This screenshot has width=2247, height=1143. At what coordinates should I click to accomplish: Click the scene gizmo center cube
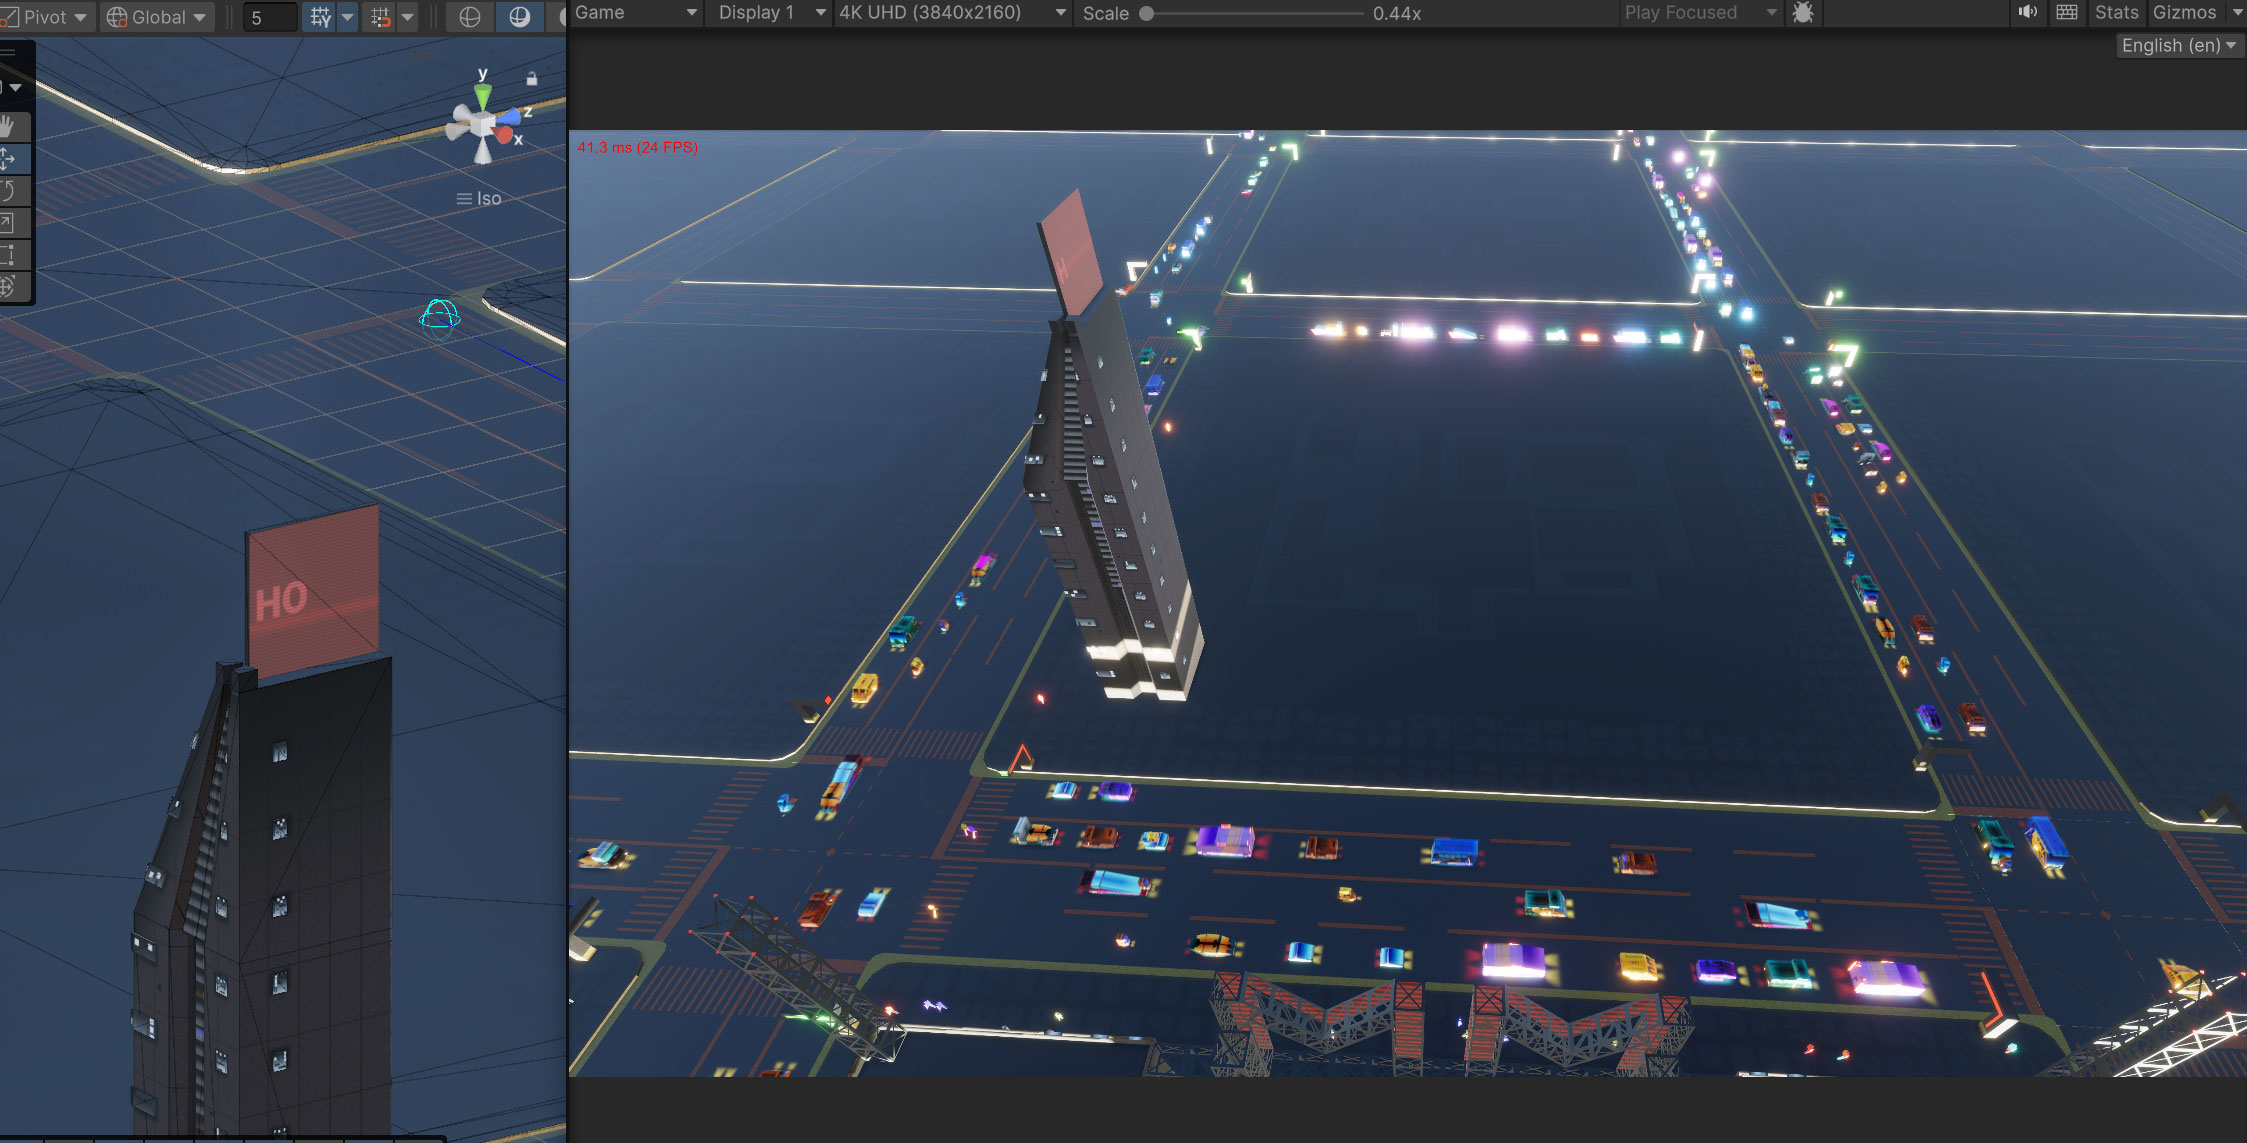coord(483,124)
